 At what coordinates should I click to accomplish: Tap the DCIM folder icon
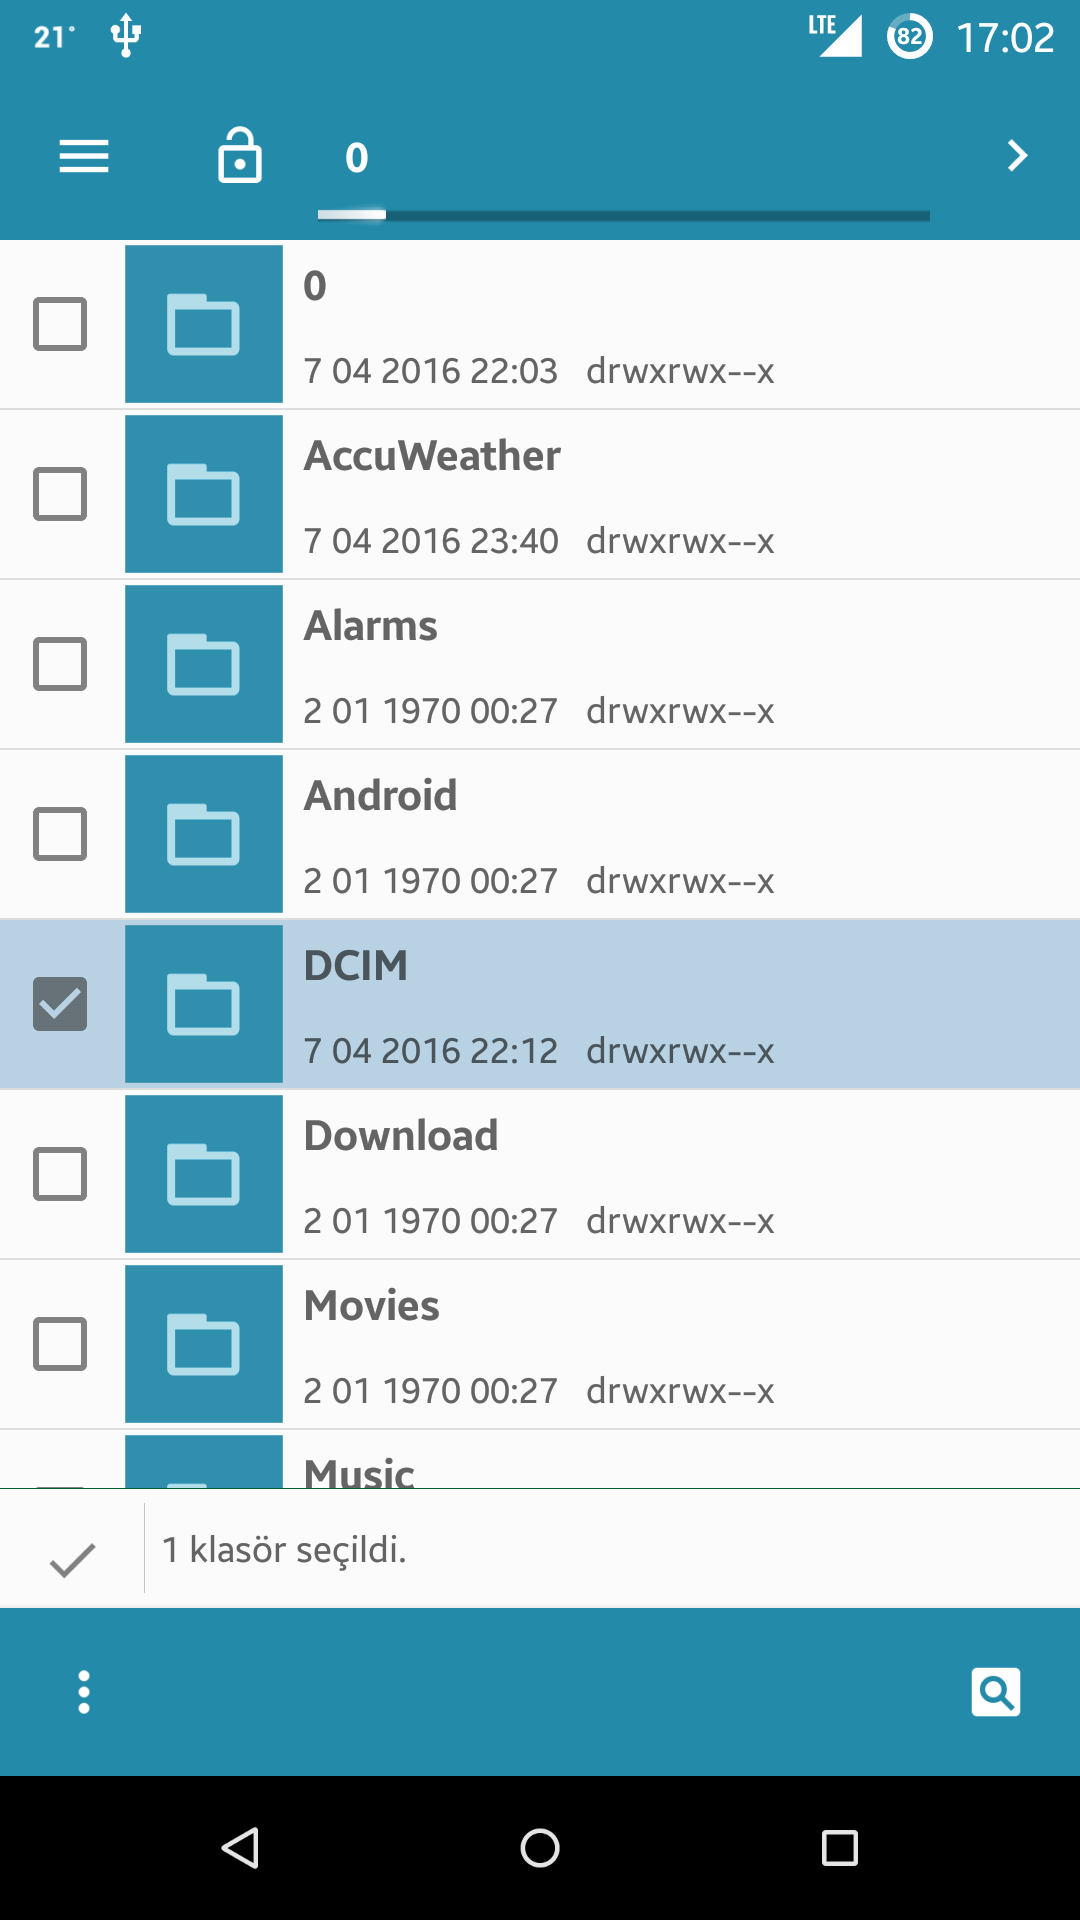click(x=204, y=1004)
